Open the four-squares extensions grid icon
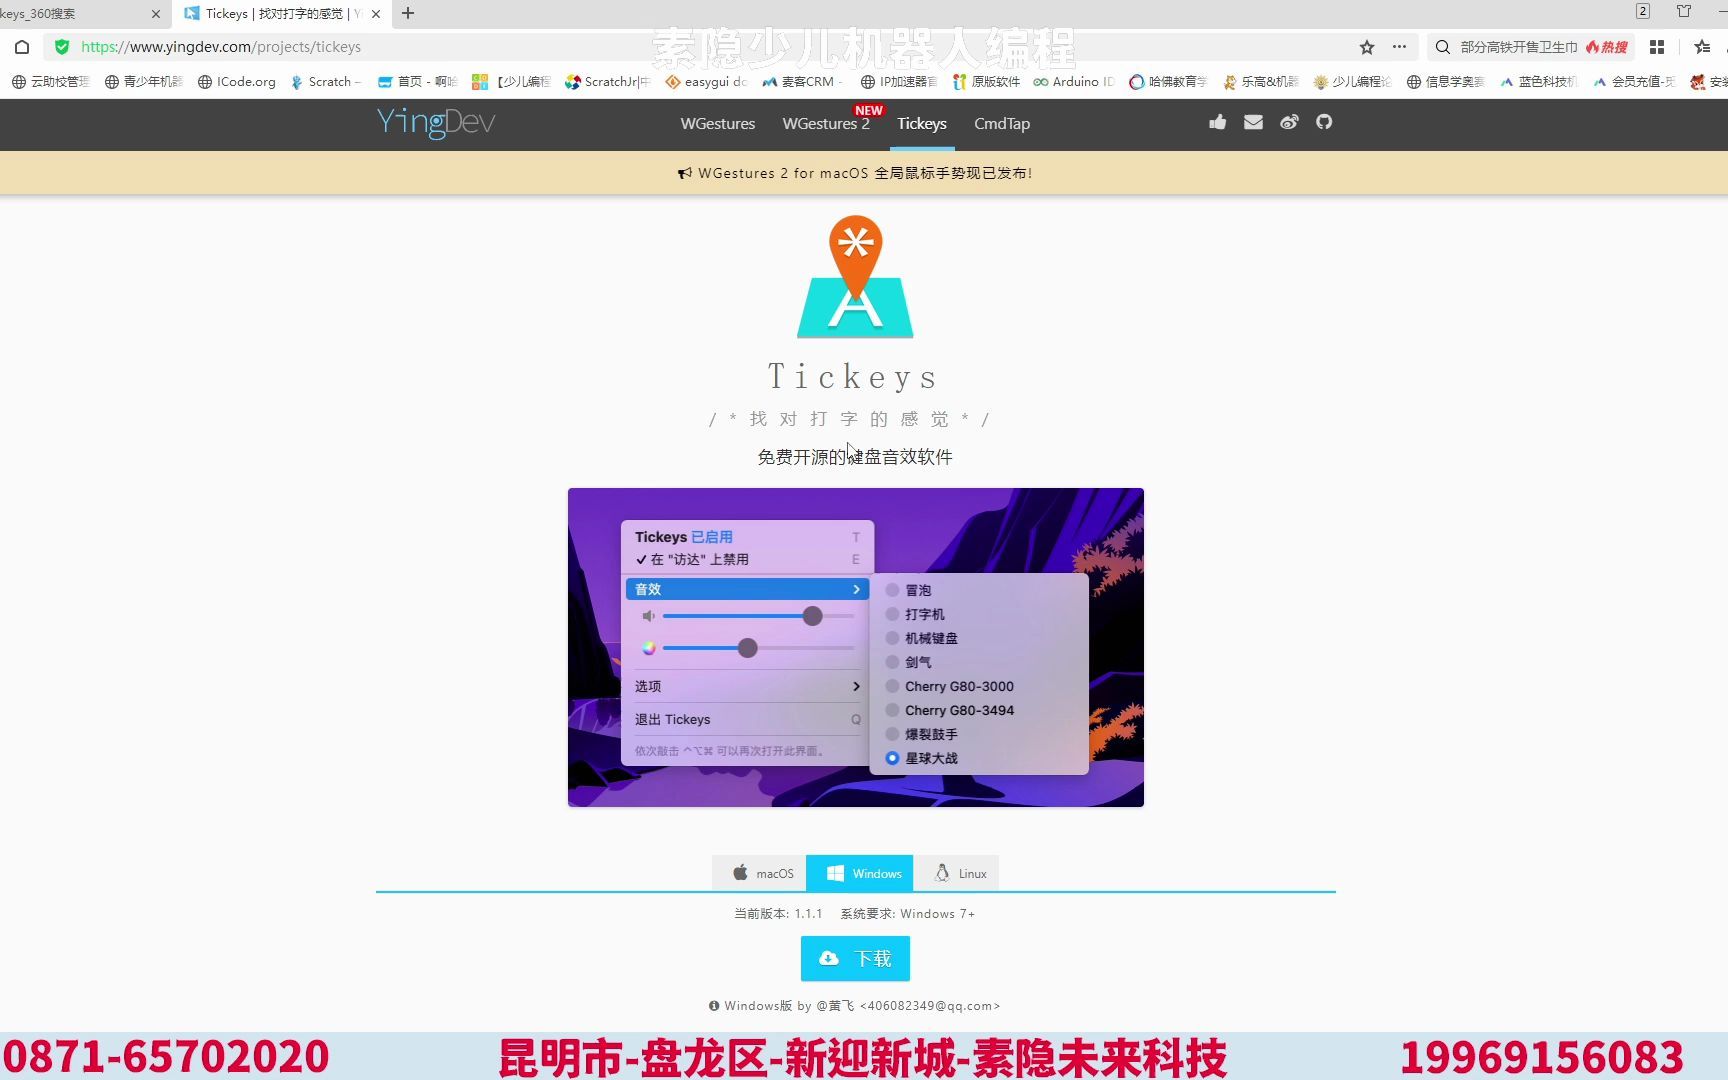 tap(1657, 47)
